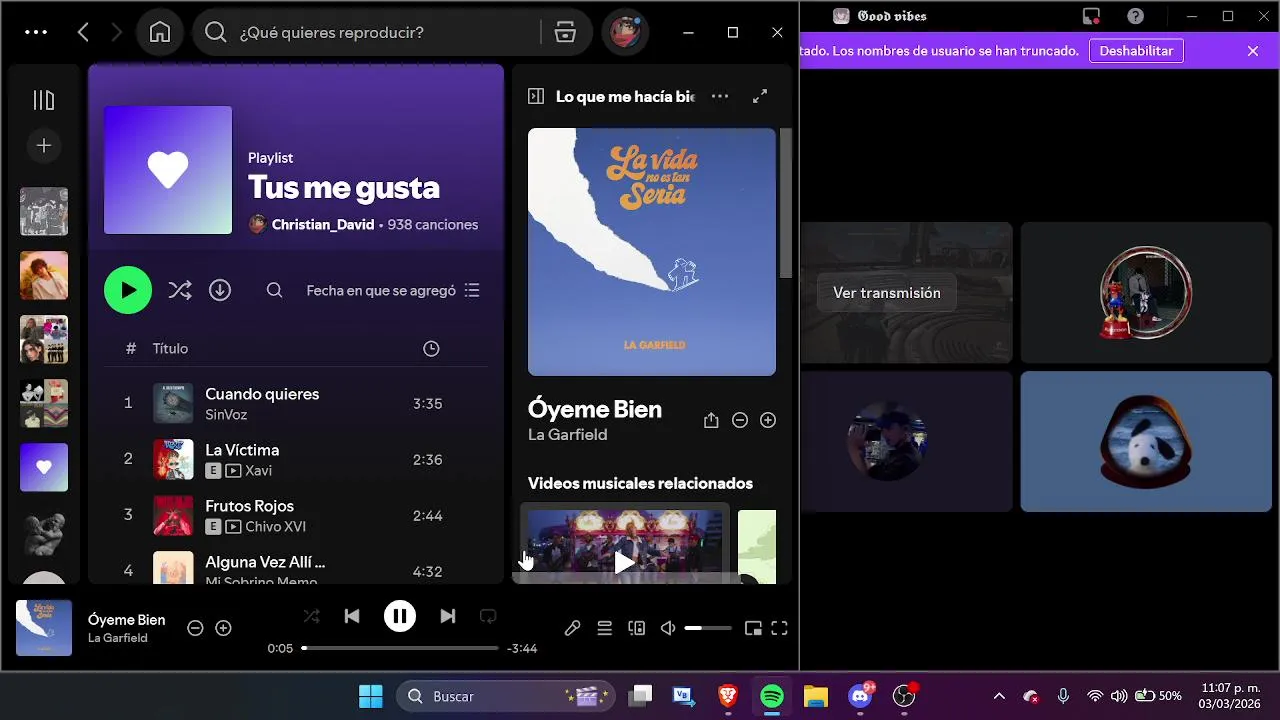This screenshot has width=1280, height=720.
Task: Click the Now Playing panel scrollbar
Action: click(x=786, y=203)
